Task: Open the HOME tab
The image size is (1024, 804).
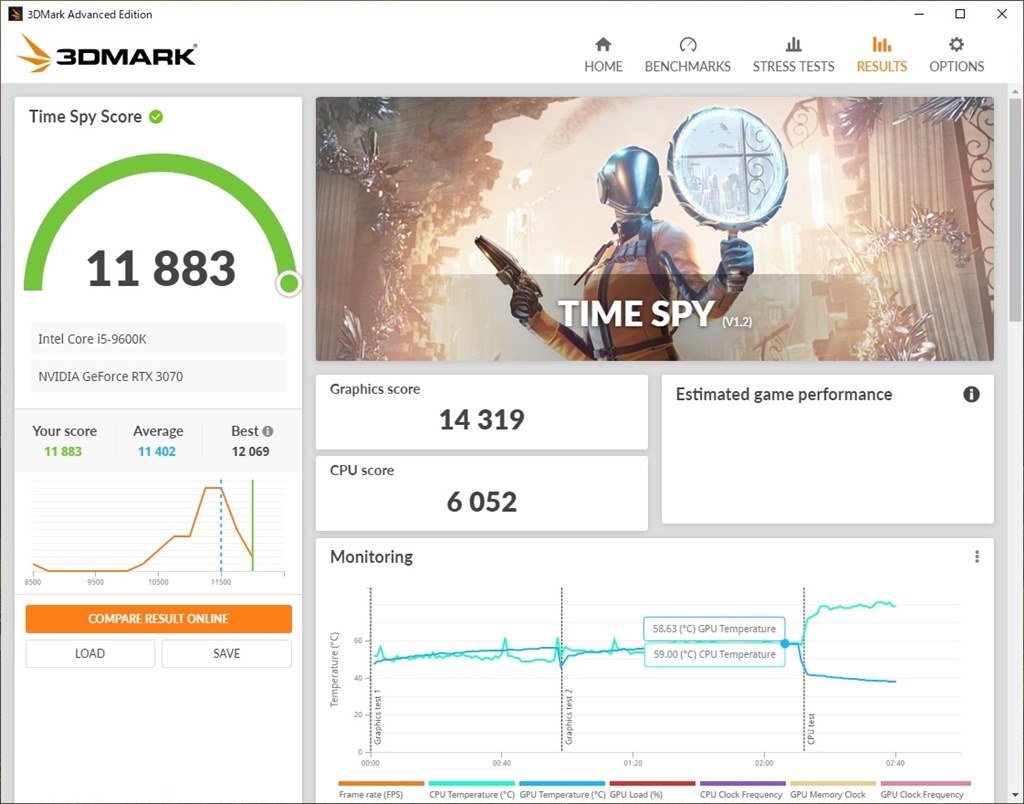Action: coord(603,55)
